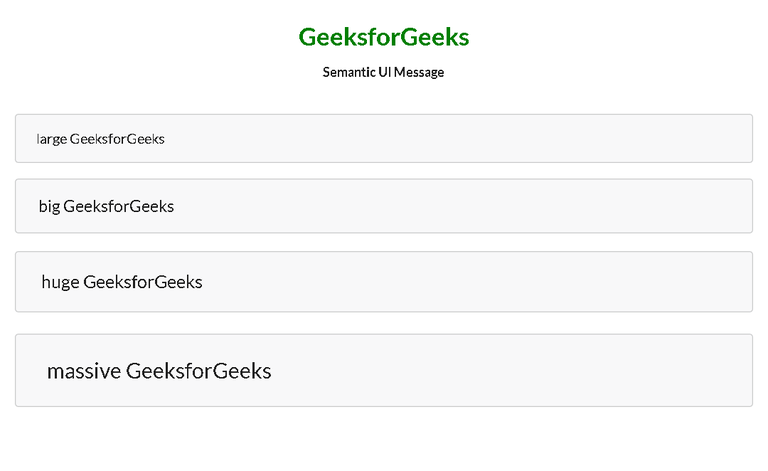Click "GeeksforGeeks" in the big message
The height and width of the screenshot is (471, 768).
point(118,207)
